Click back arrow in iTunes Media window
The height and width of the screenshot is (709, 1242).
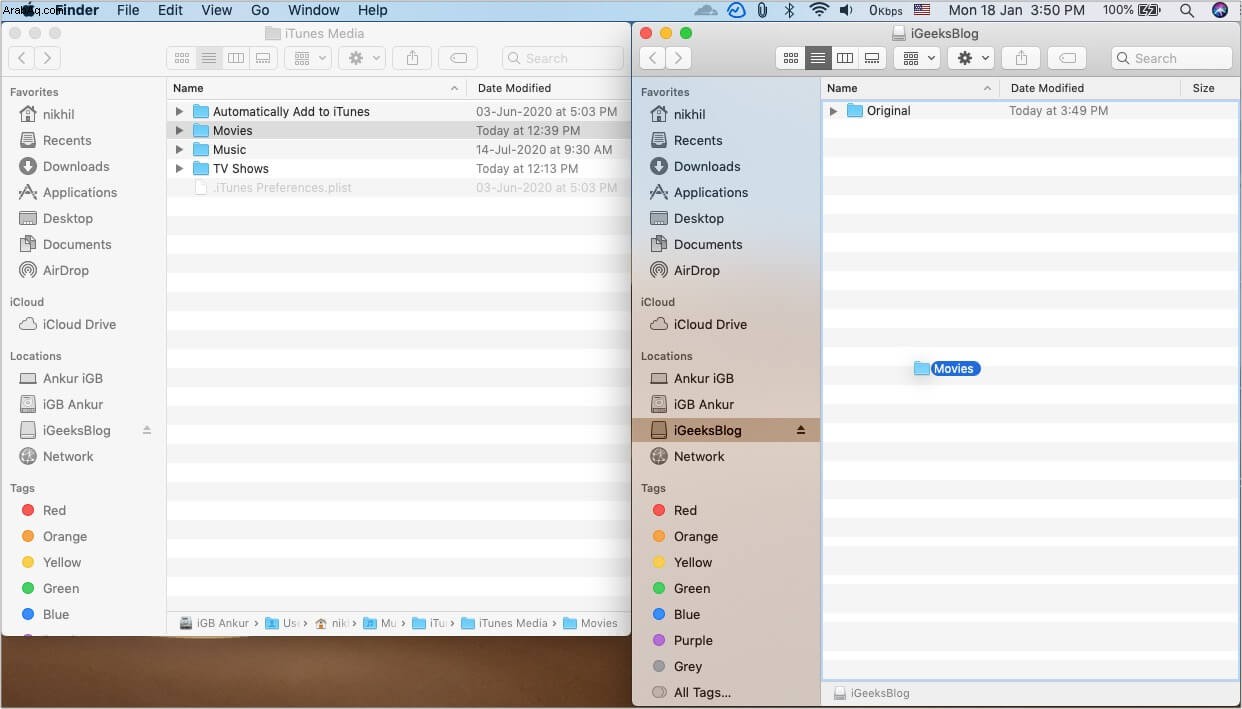click(x=22, y=58)
